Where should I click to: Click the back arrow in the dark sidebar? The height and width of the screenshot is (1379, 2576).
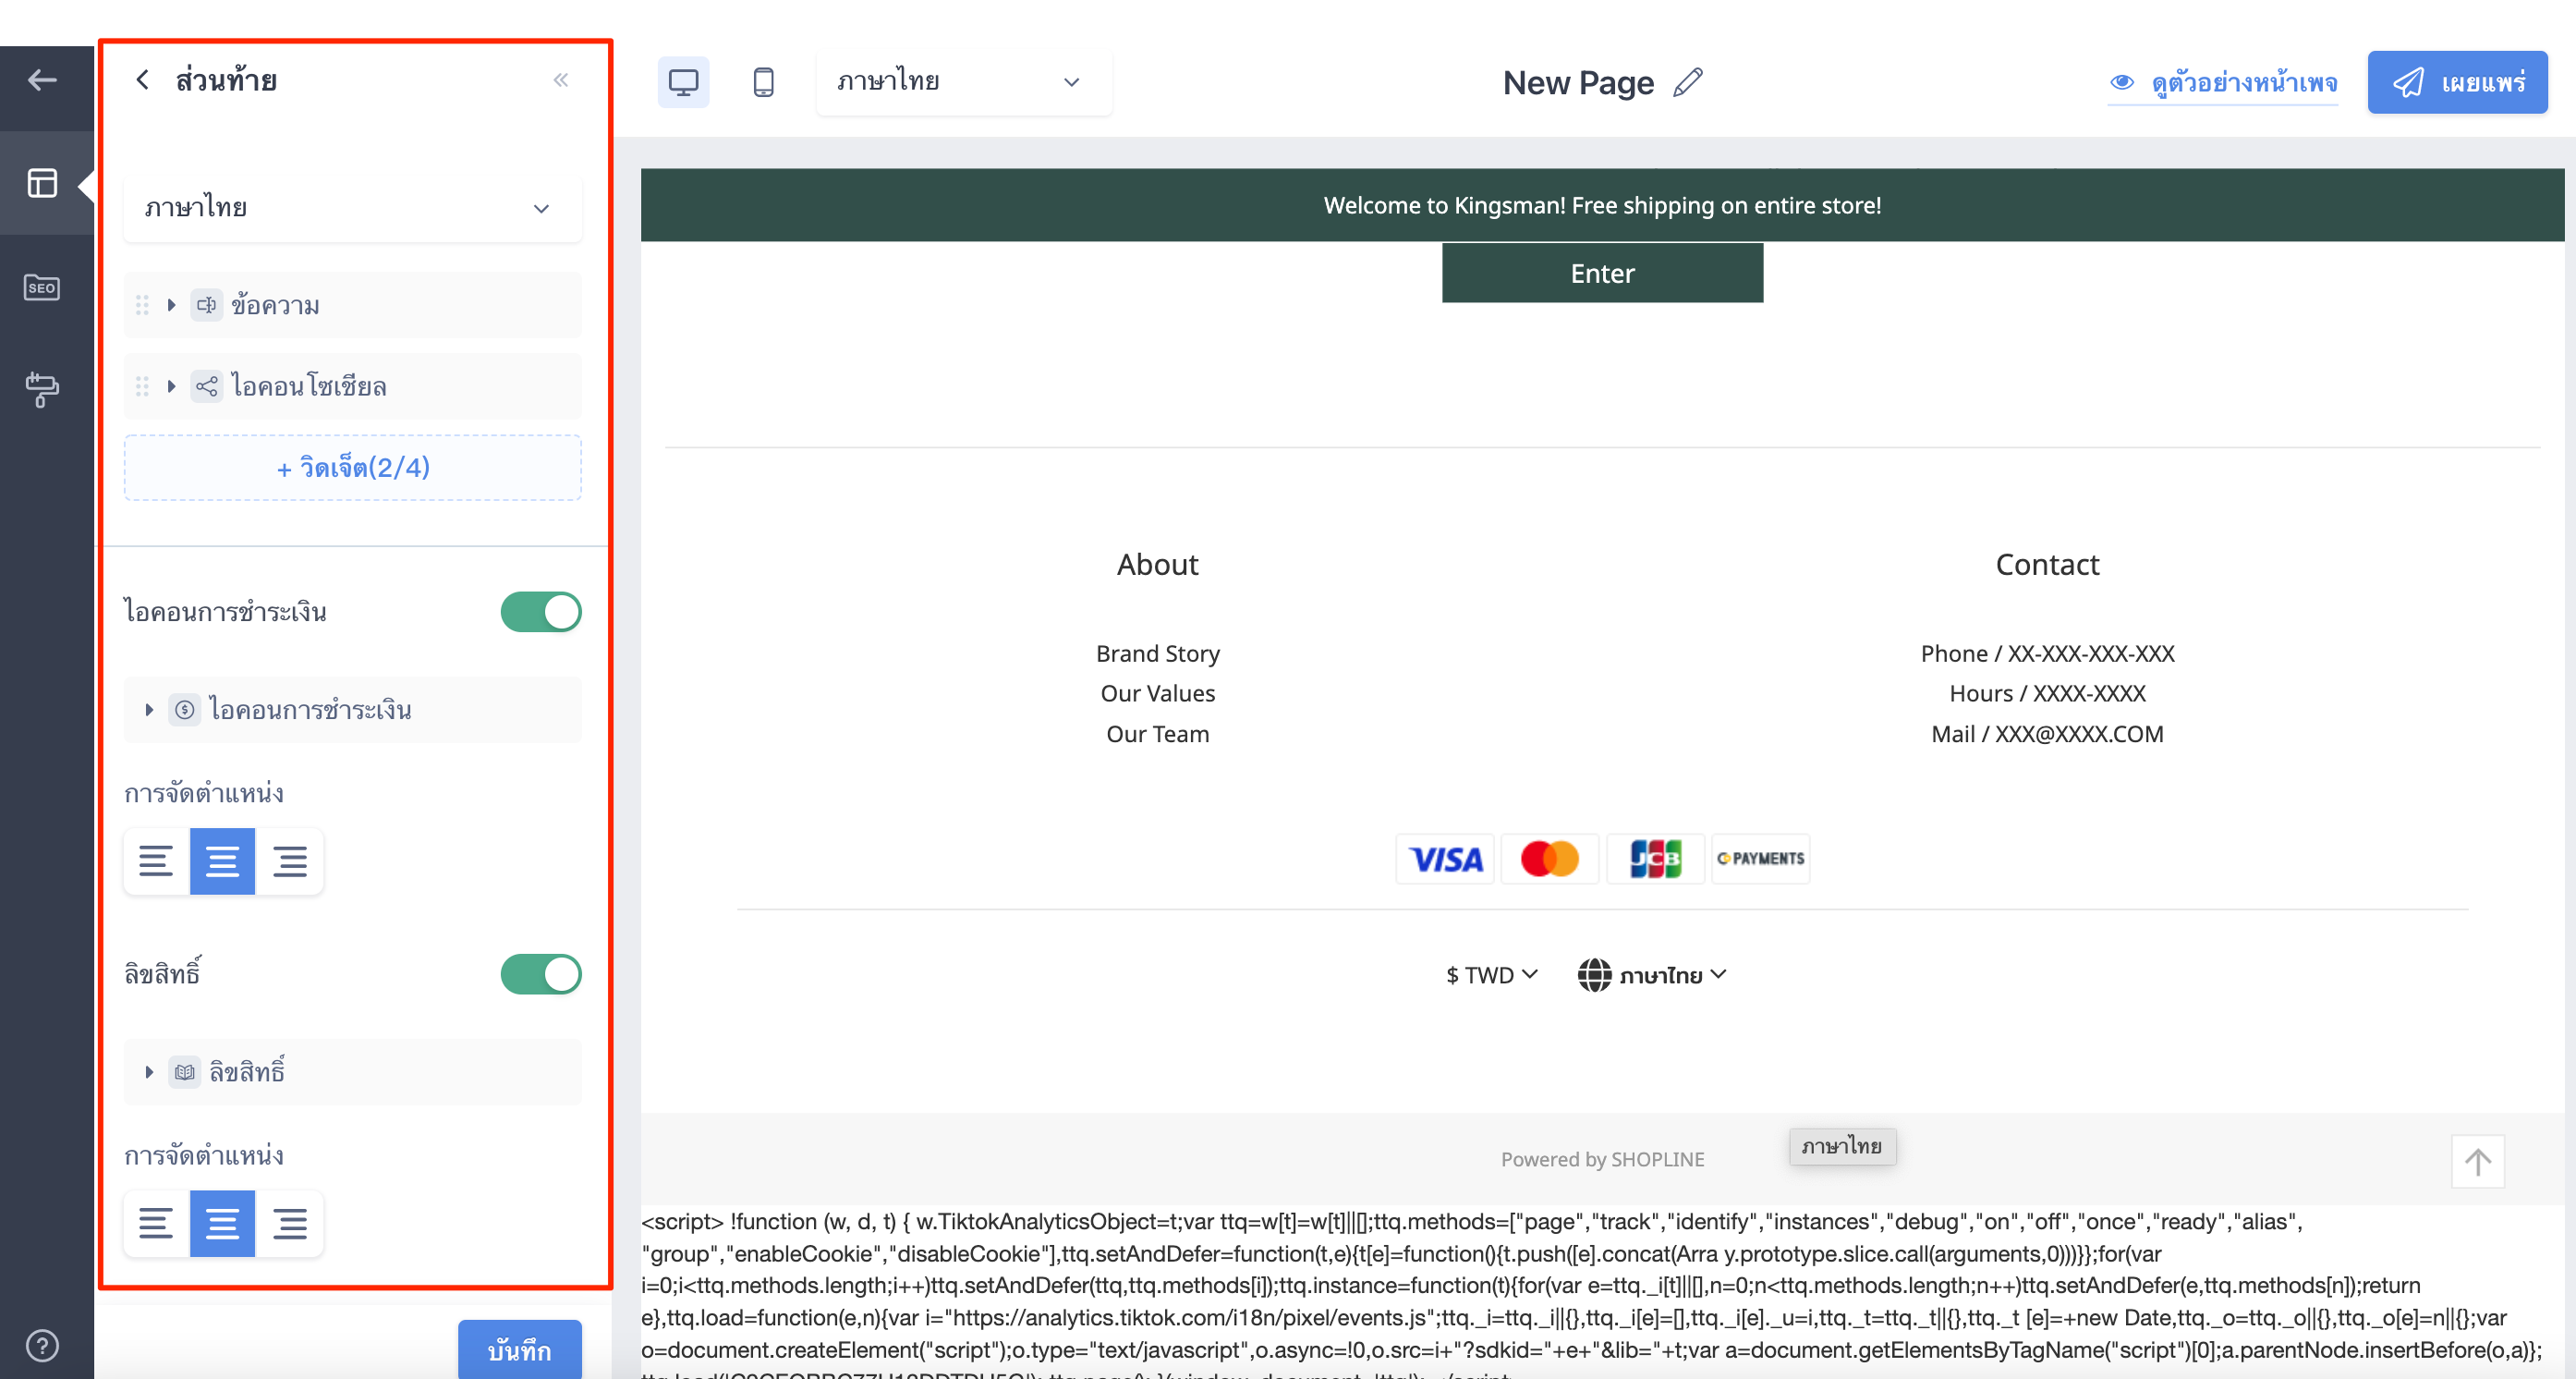click(42, 80)
